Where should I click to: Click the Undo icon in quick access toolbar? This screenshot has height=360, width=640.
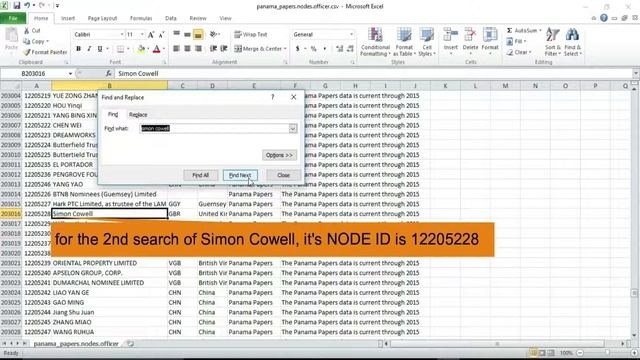pos(27,6)
